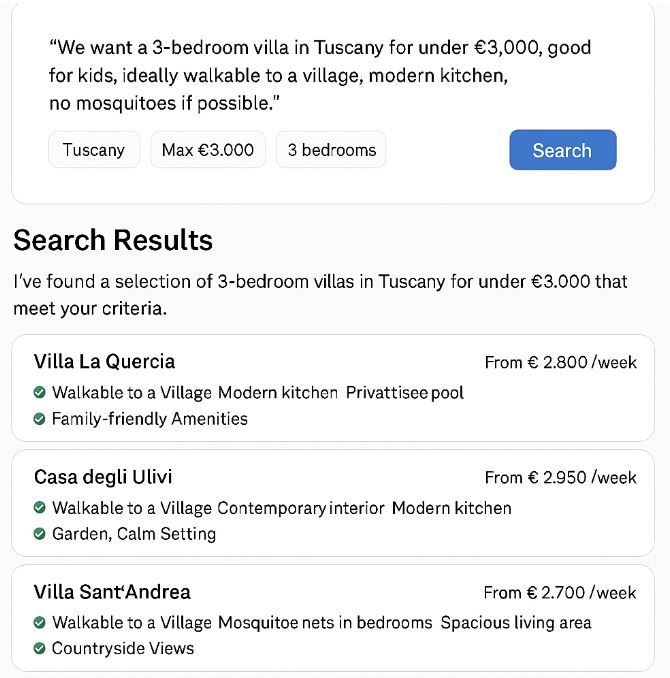Click the blue Search button
This screenshot has height=678, width=670.
[563, 150]
